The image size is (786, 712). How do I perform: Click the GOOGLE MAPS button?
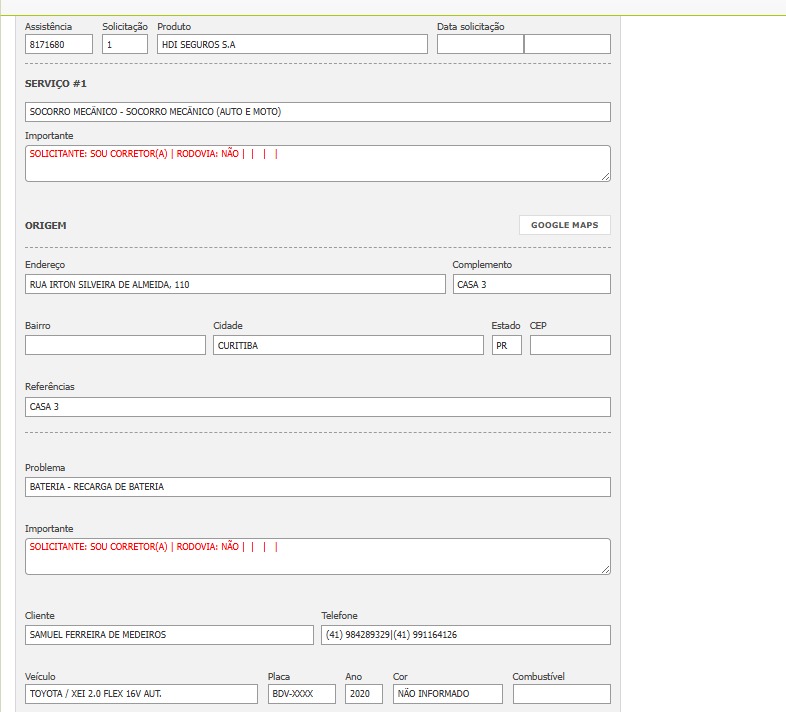564,225
